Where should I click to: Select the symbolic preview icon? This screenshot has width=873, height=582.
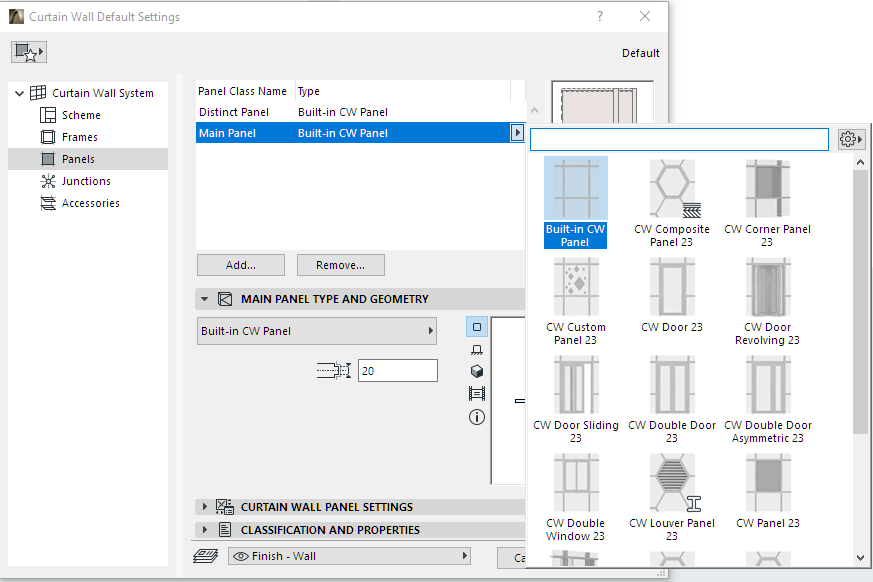click(x=477, y=327)
